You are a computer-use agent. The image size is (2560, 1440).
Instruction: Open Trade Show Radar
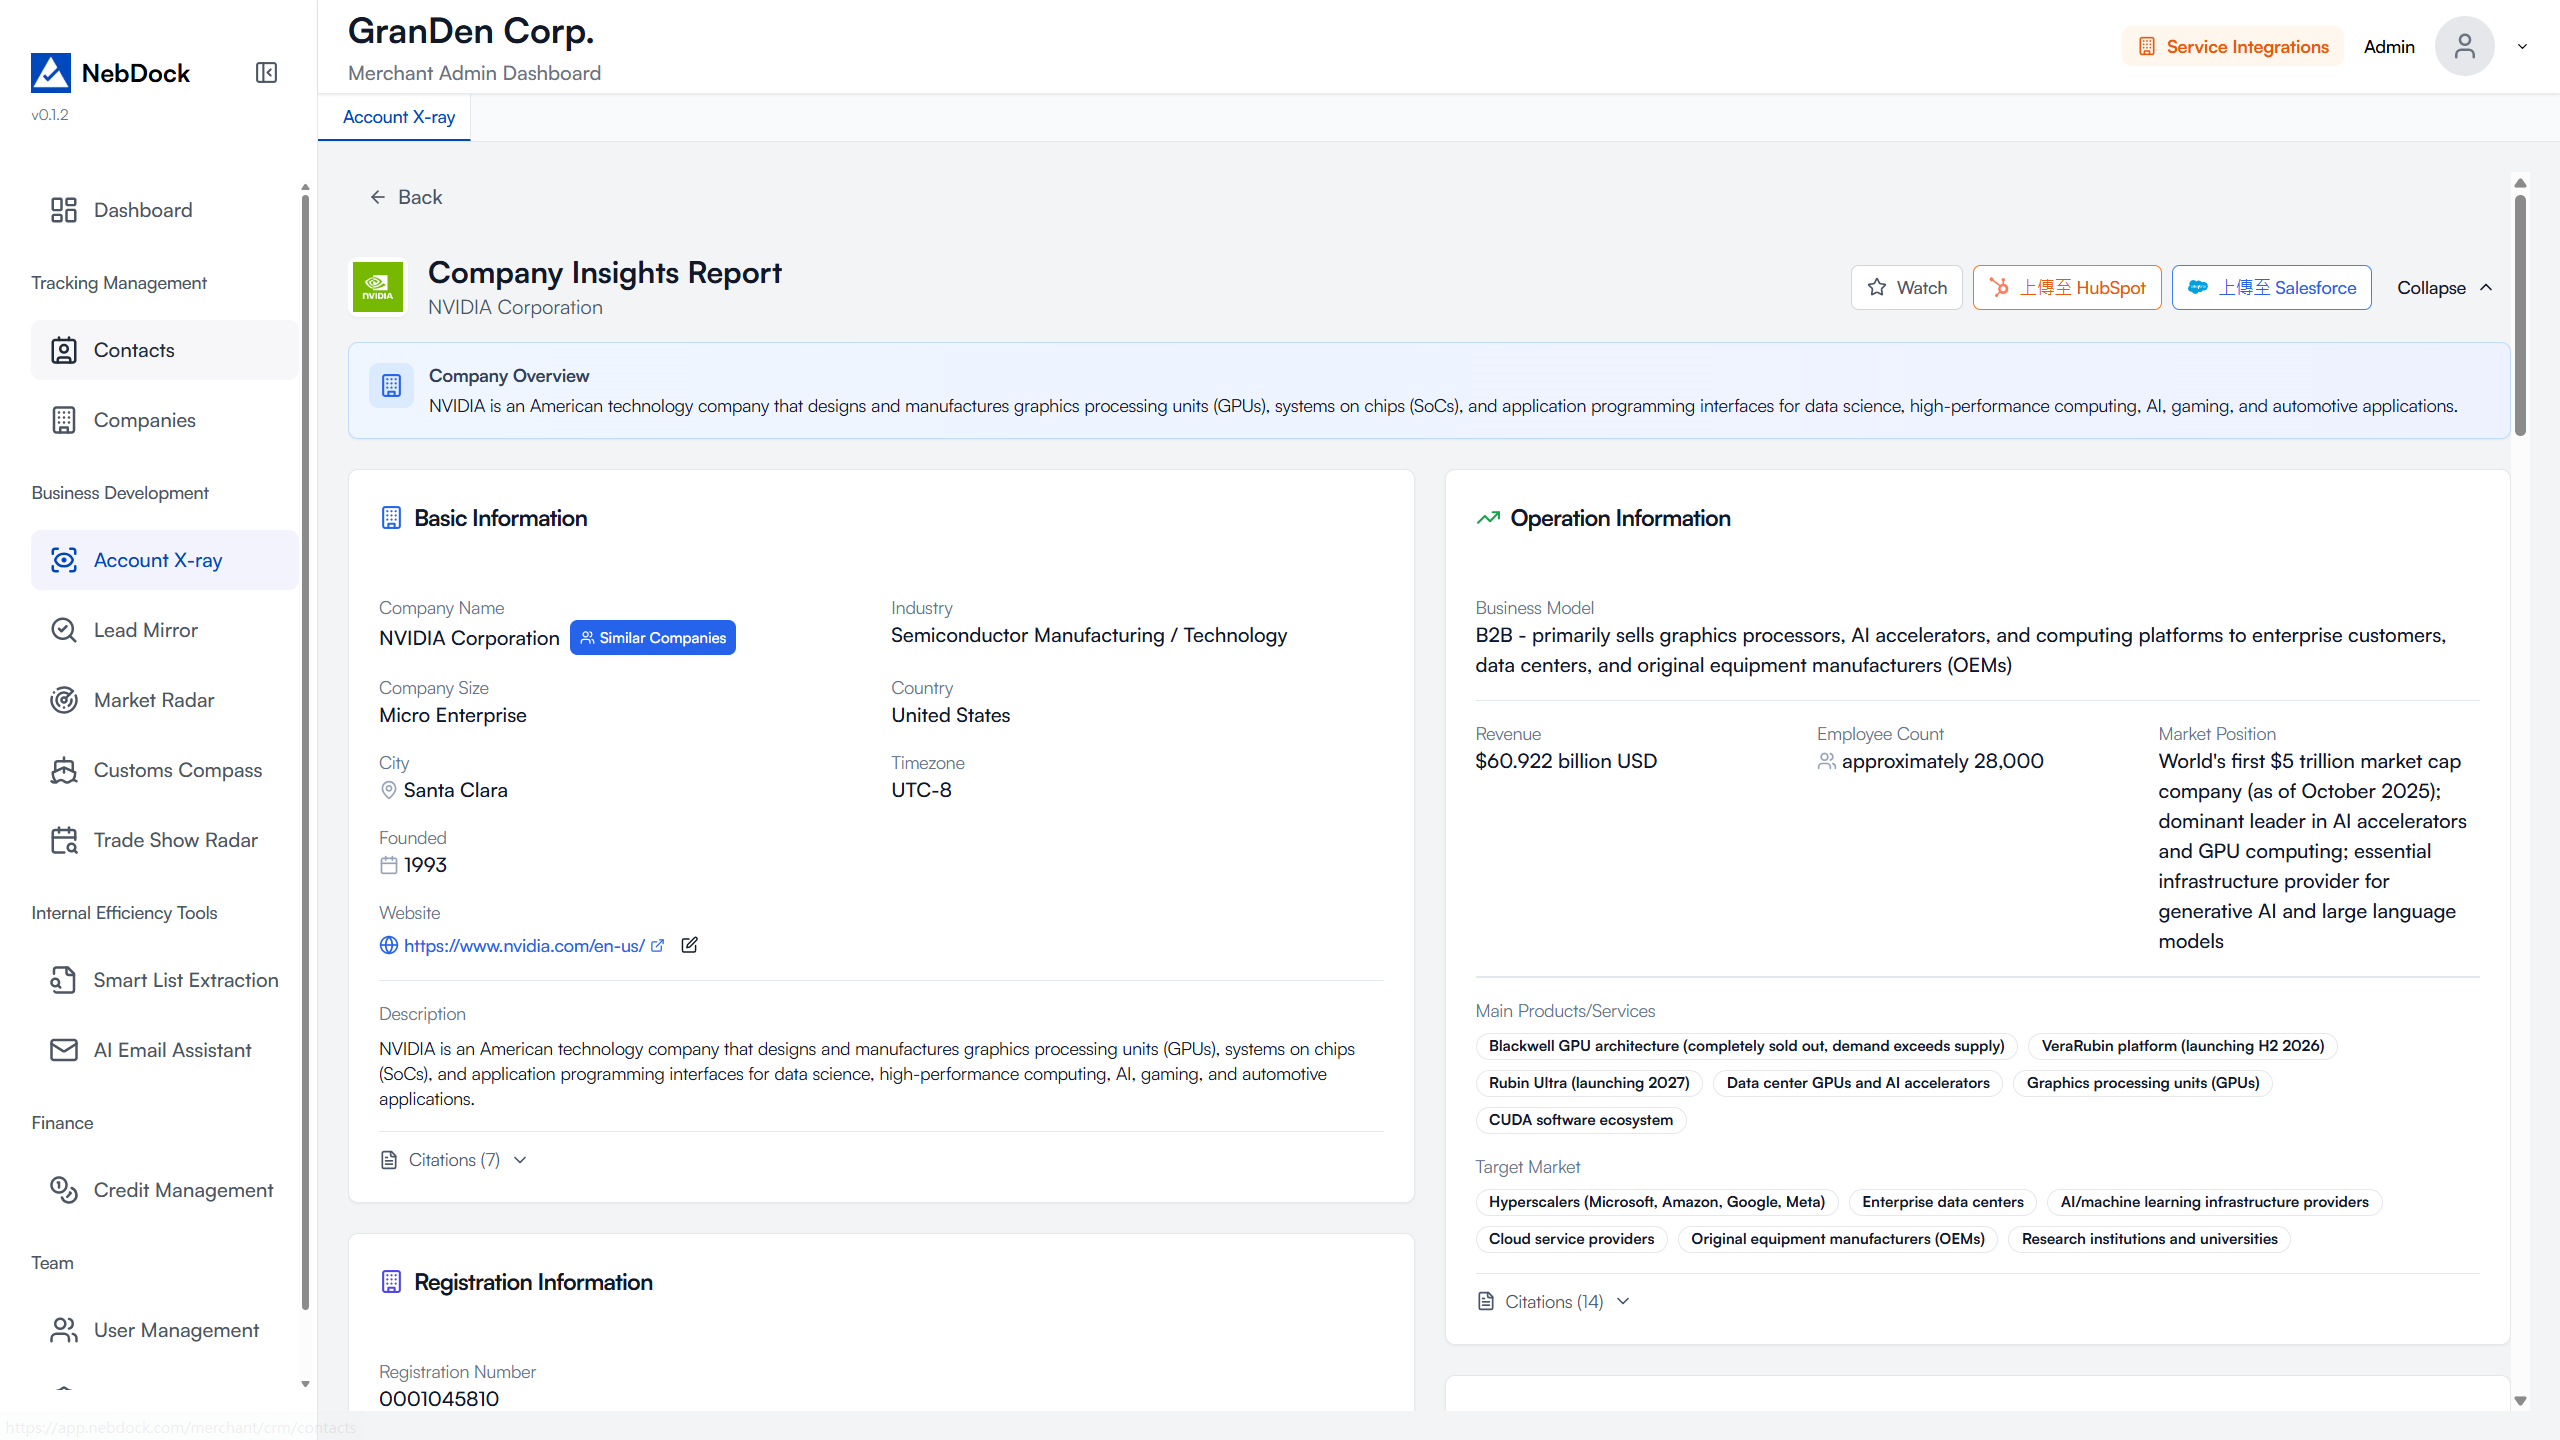click(175, 840)
